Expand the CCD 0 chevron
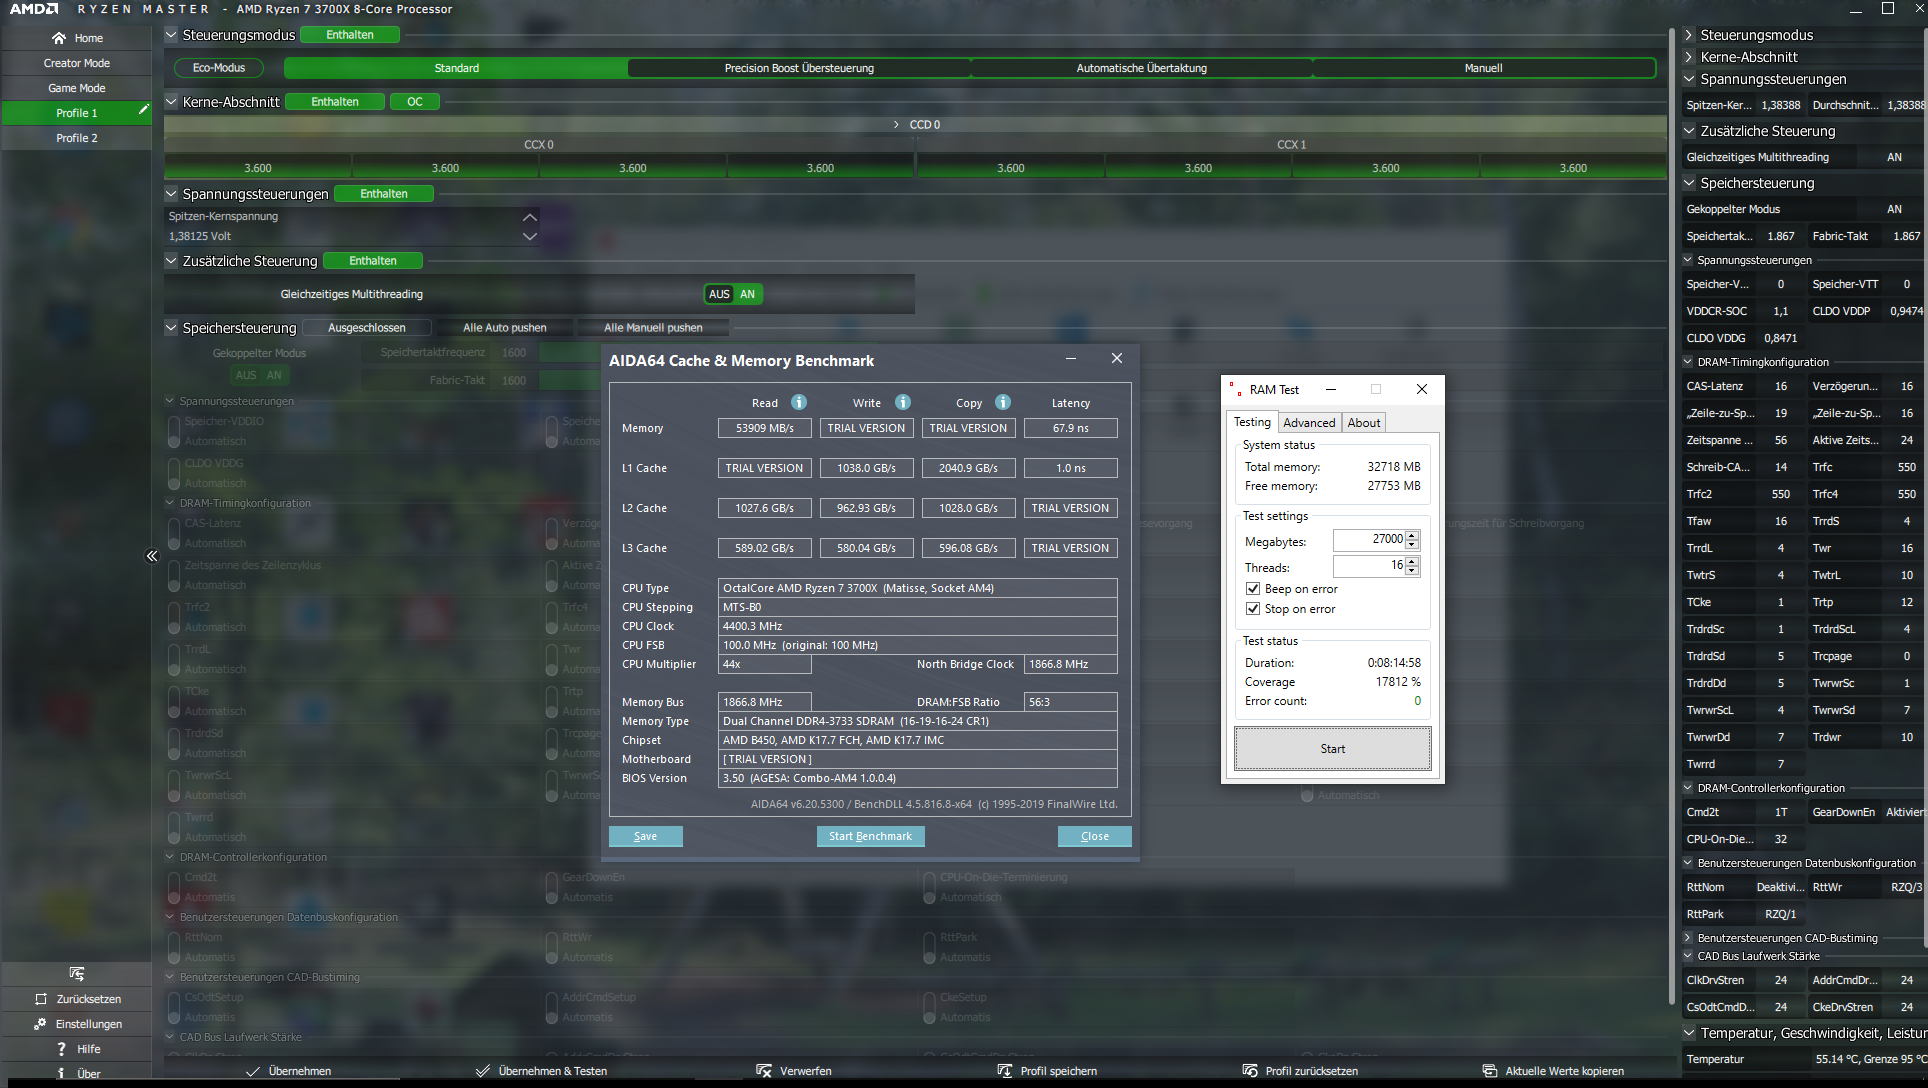This screenshot has width=1928, height=1088. (x=896, y=125)
